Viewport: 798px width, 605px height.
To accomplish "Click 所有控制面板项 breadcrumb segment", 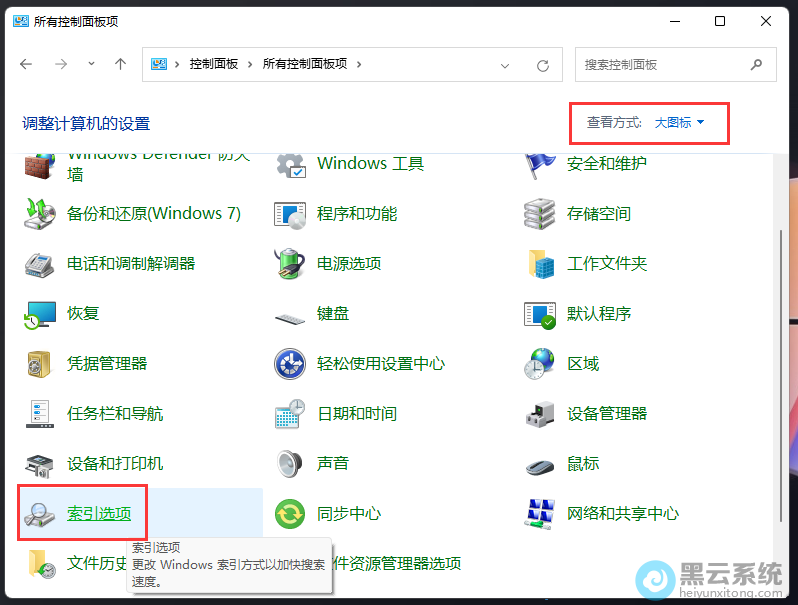I will point(304,64).
